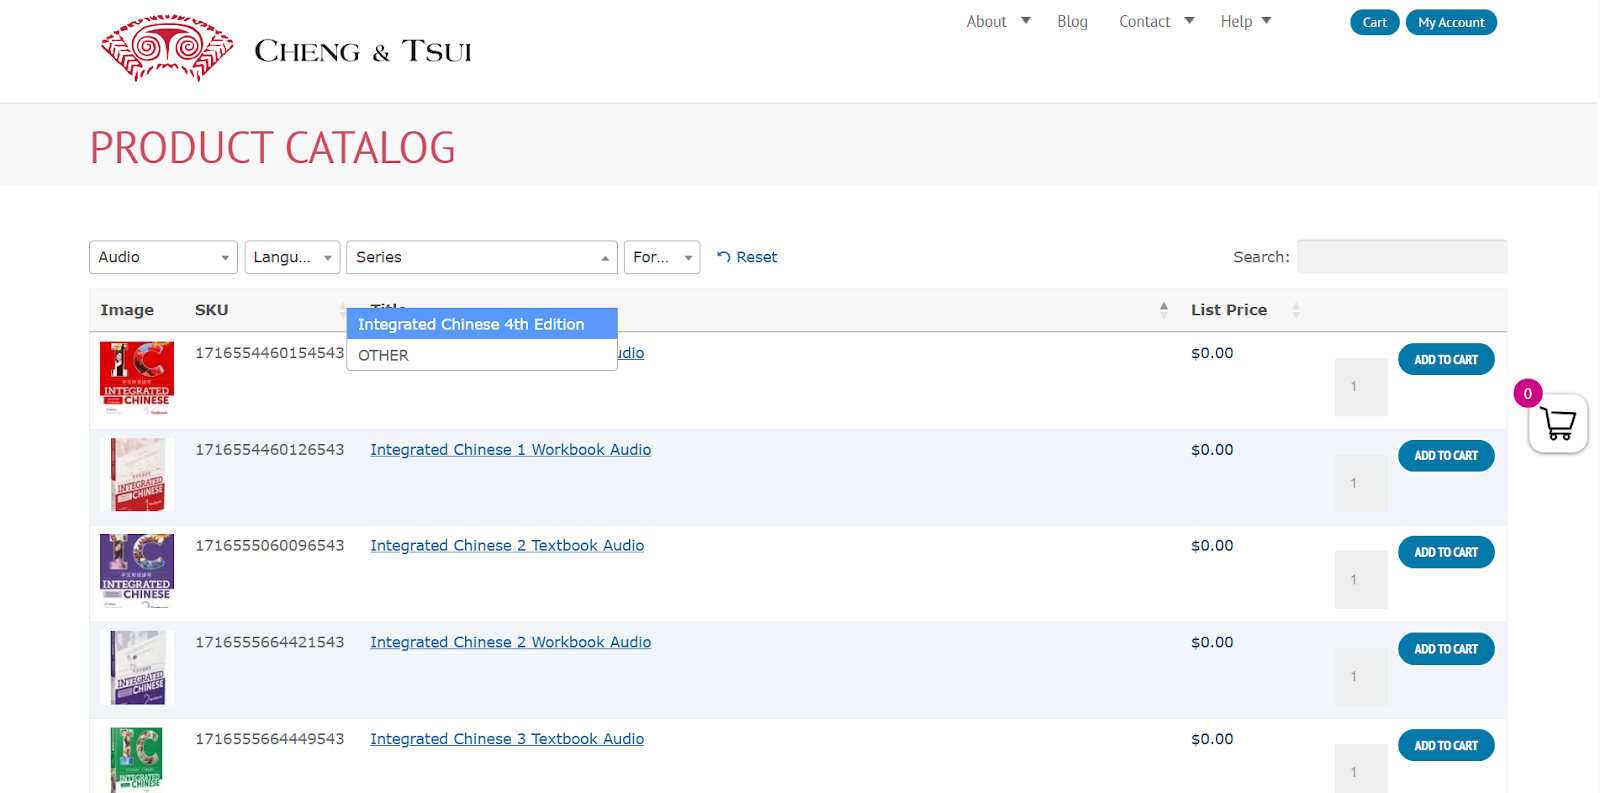Click quantity field for IC 2 Workbook Audio
This screenshot has height=793, width=1600.
1361,676
